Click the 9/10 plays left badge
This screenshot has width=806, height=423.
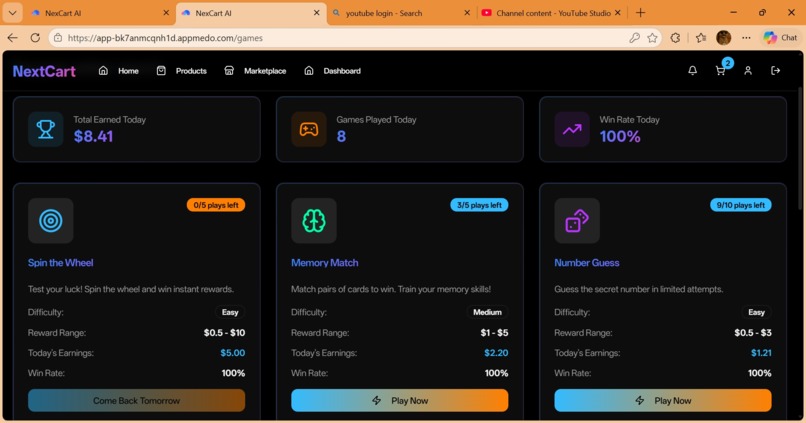[x=741, y=205]
